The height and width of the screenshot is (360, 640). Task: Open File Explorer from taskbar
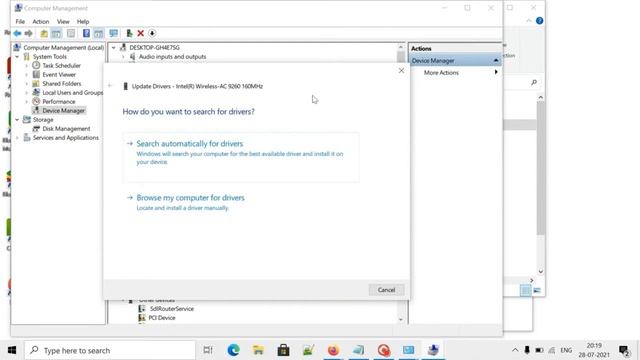pyautogui.click(x=258, y=350)
